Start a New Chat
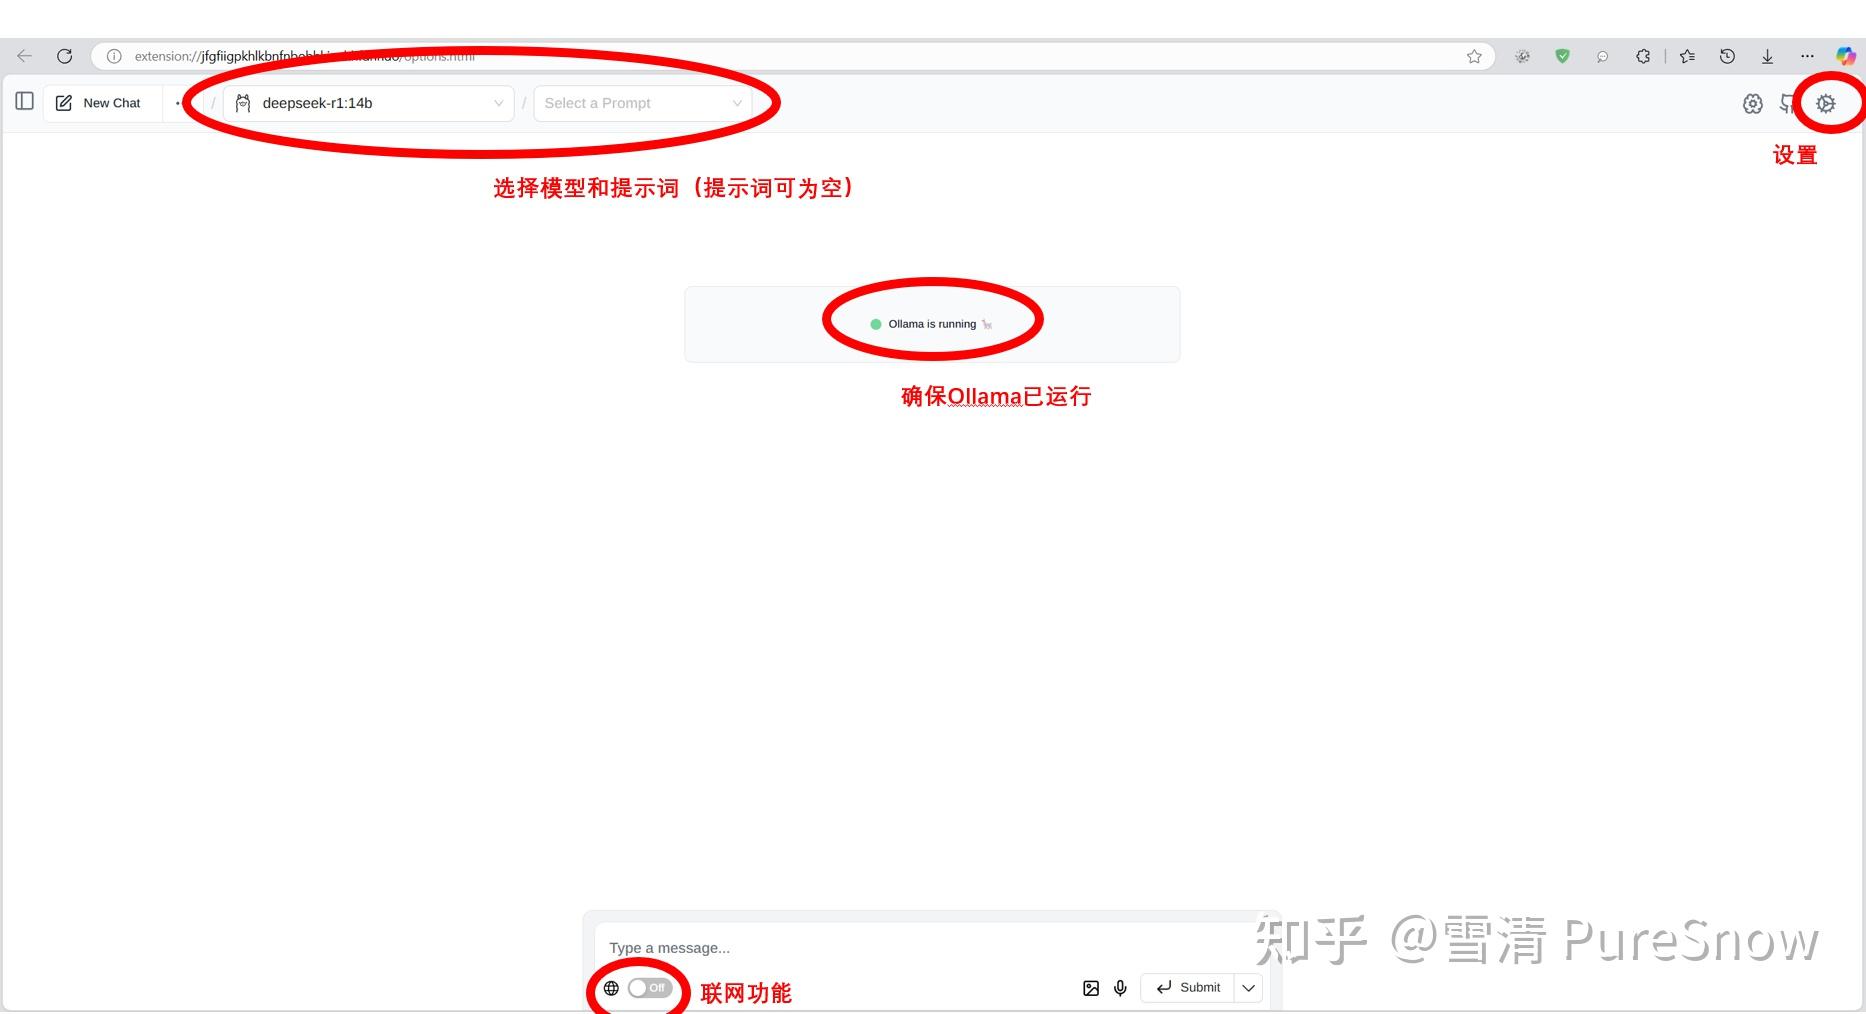Screen dimensions: 1866x1014 click(x=98, y=103)
